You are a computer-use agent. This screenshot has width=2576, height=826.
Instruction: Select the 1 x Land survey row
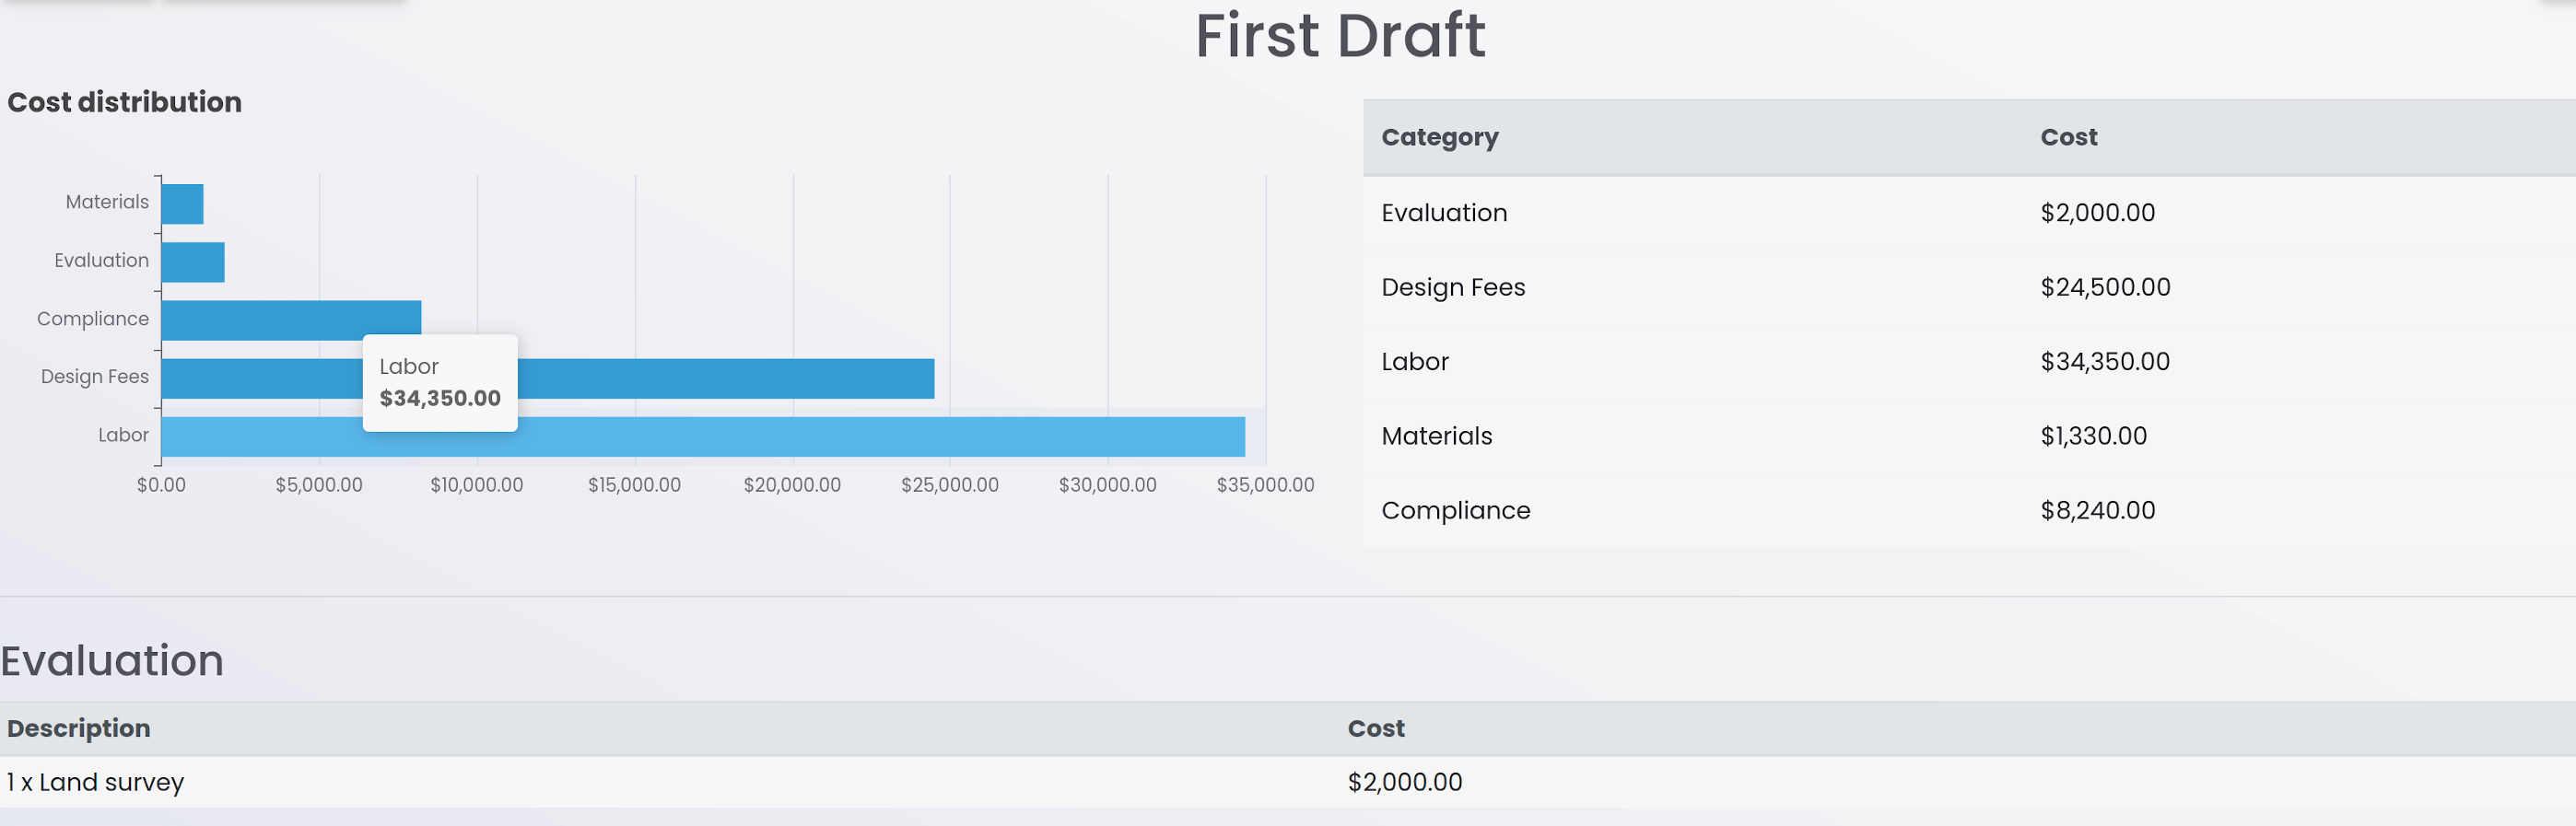tap(96, 782)
